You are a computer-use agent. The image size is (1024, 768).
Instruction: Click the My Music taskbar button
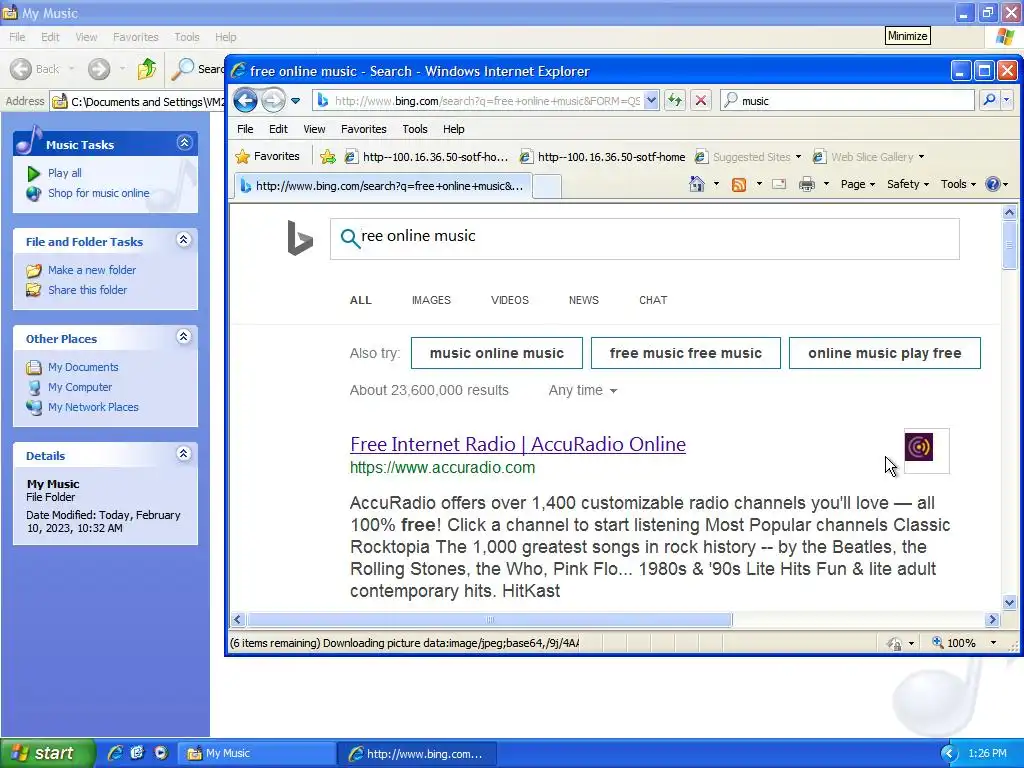pyautogui.click(x=257, y=754)
